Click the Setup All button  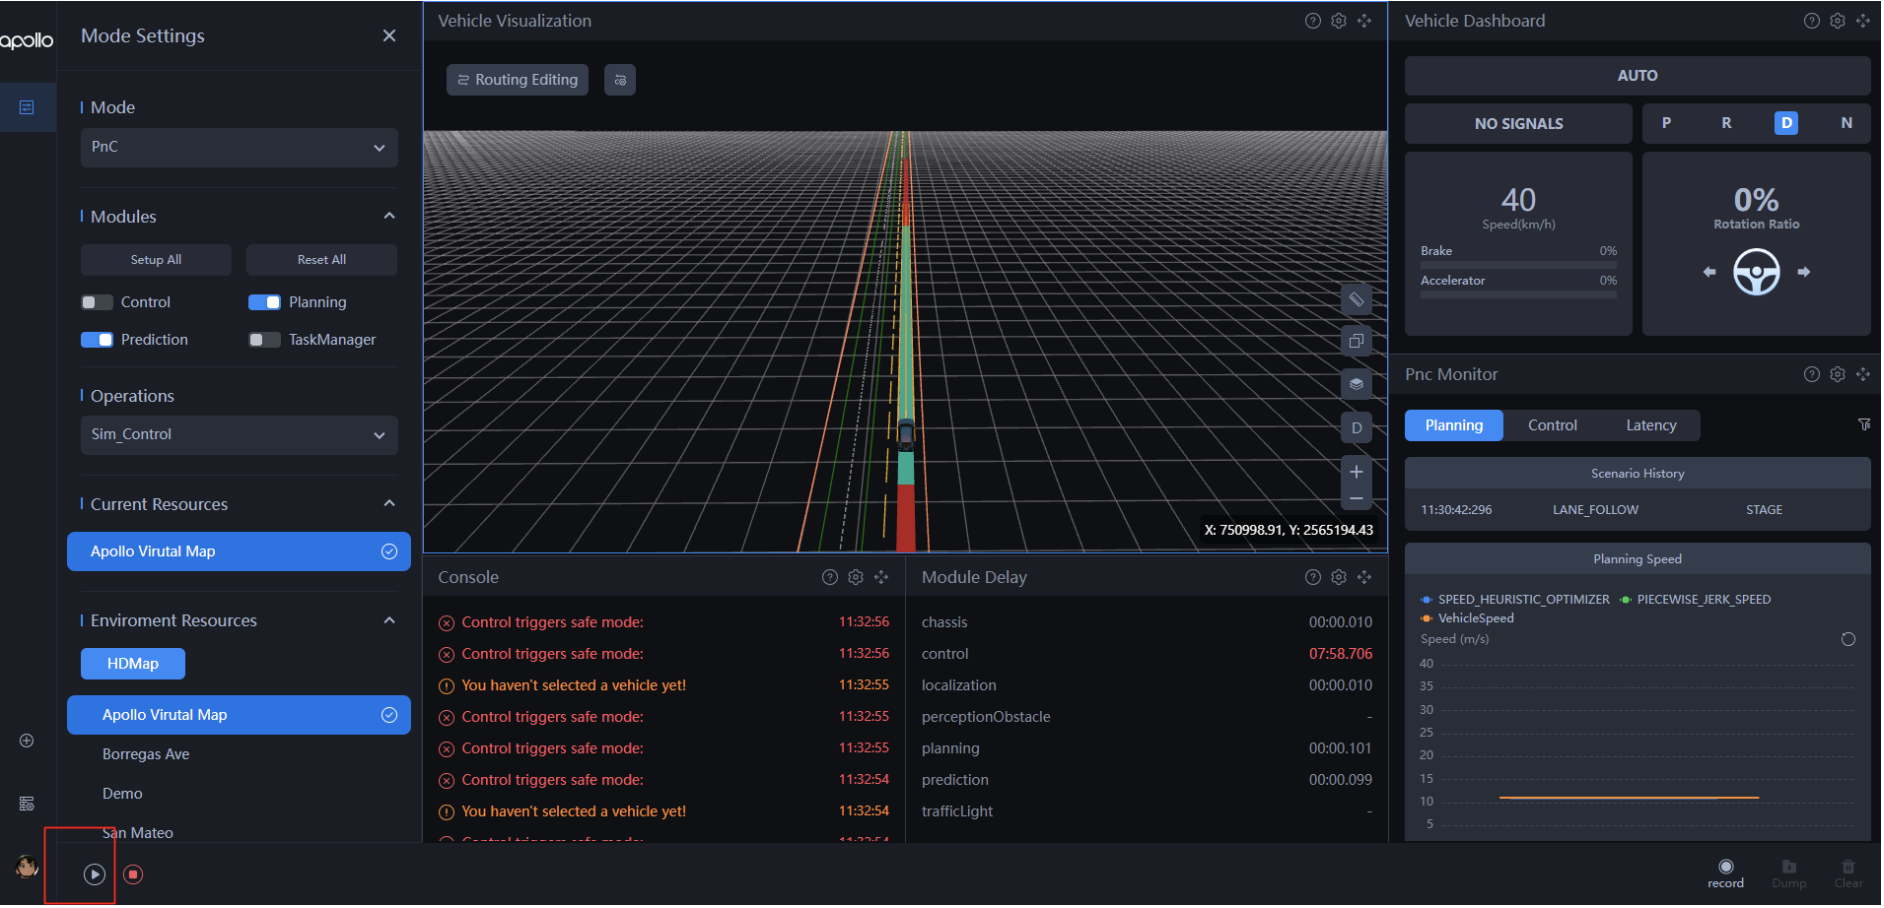click(156, 260)
